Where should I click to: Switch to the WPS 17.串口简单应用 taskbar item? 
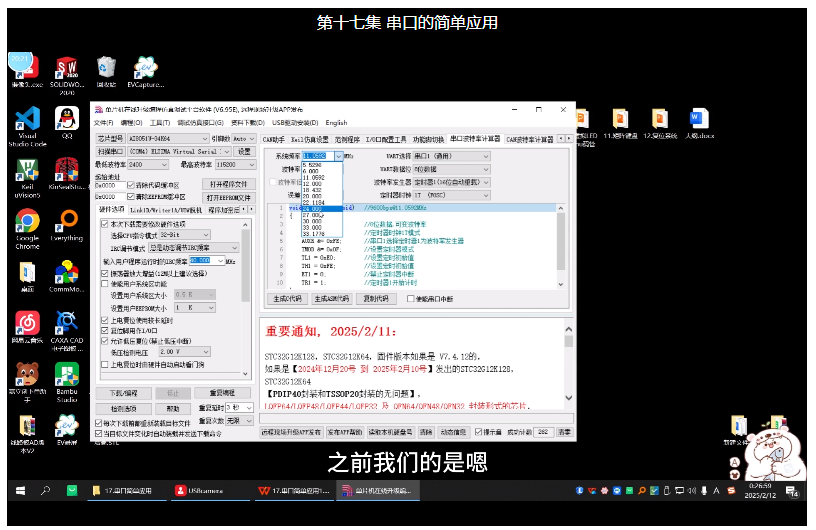coord(295,490)
